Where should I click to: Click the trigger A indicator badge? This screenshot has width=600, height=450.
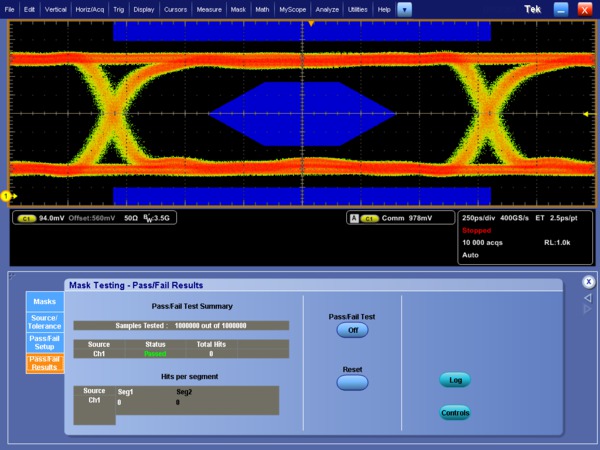pyautogui.click(x=353, y=217)
